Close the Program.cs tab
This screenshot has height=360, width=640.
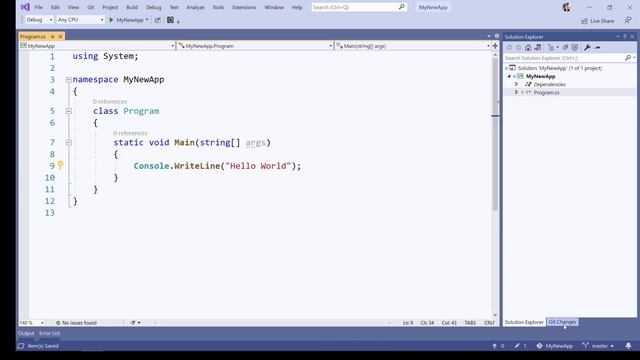tap(60, 37)
